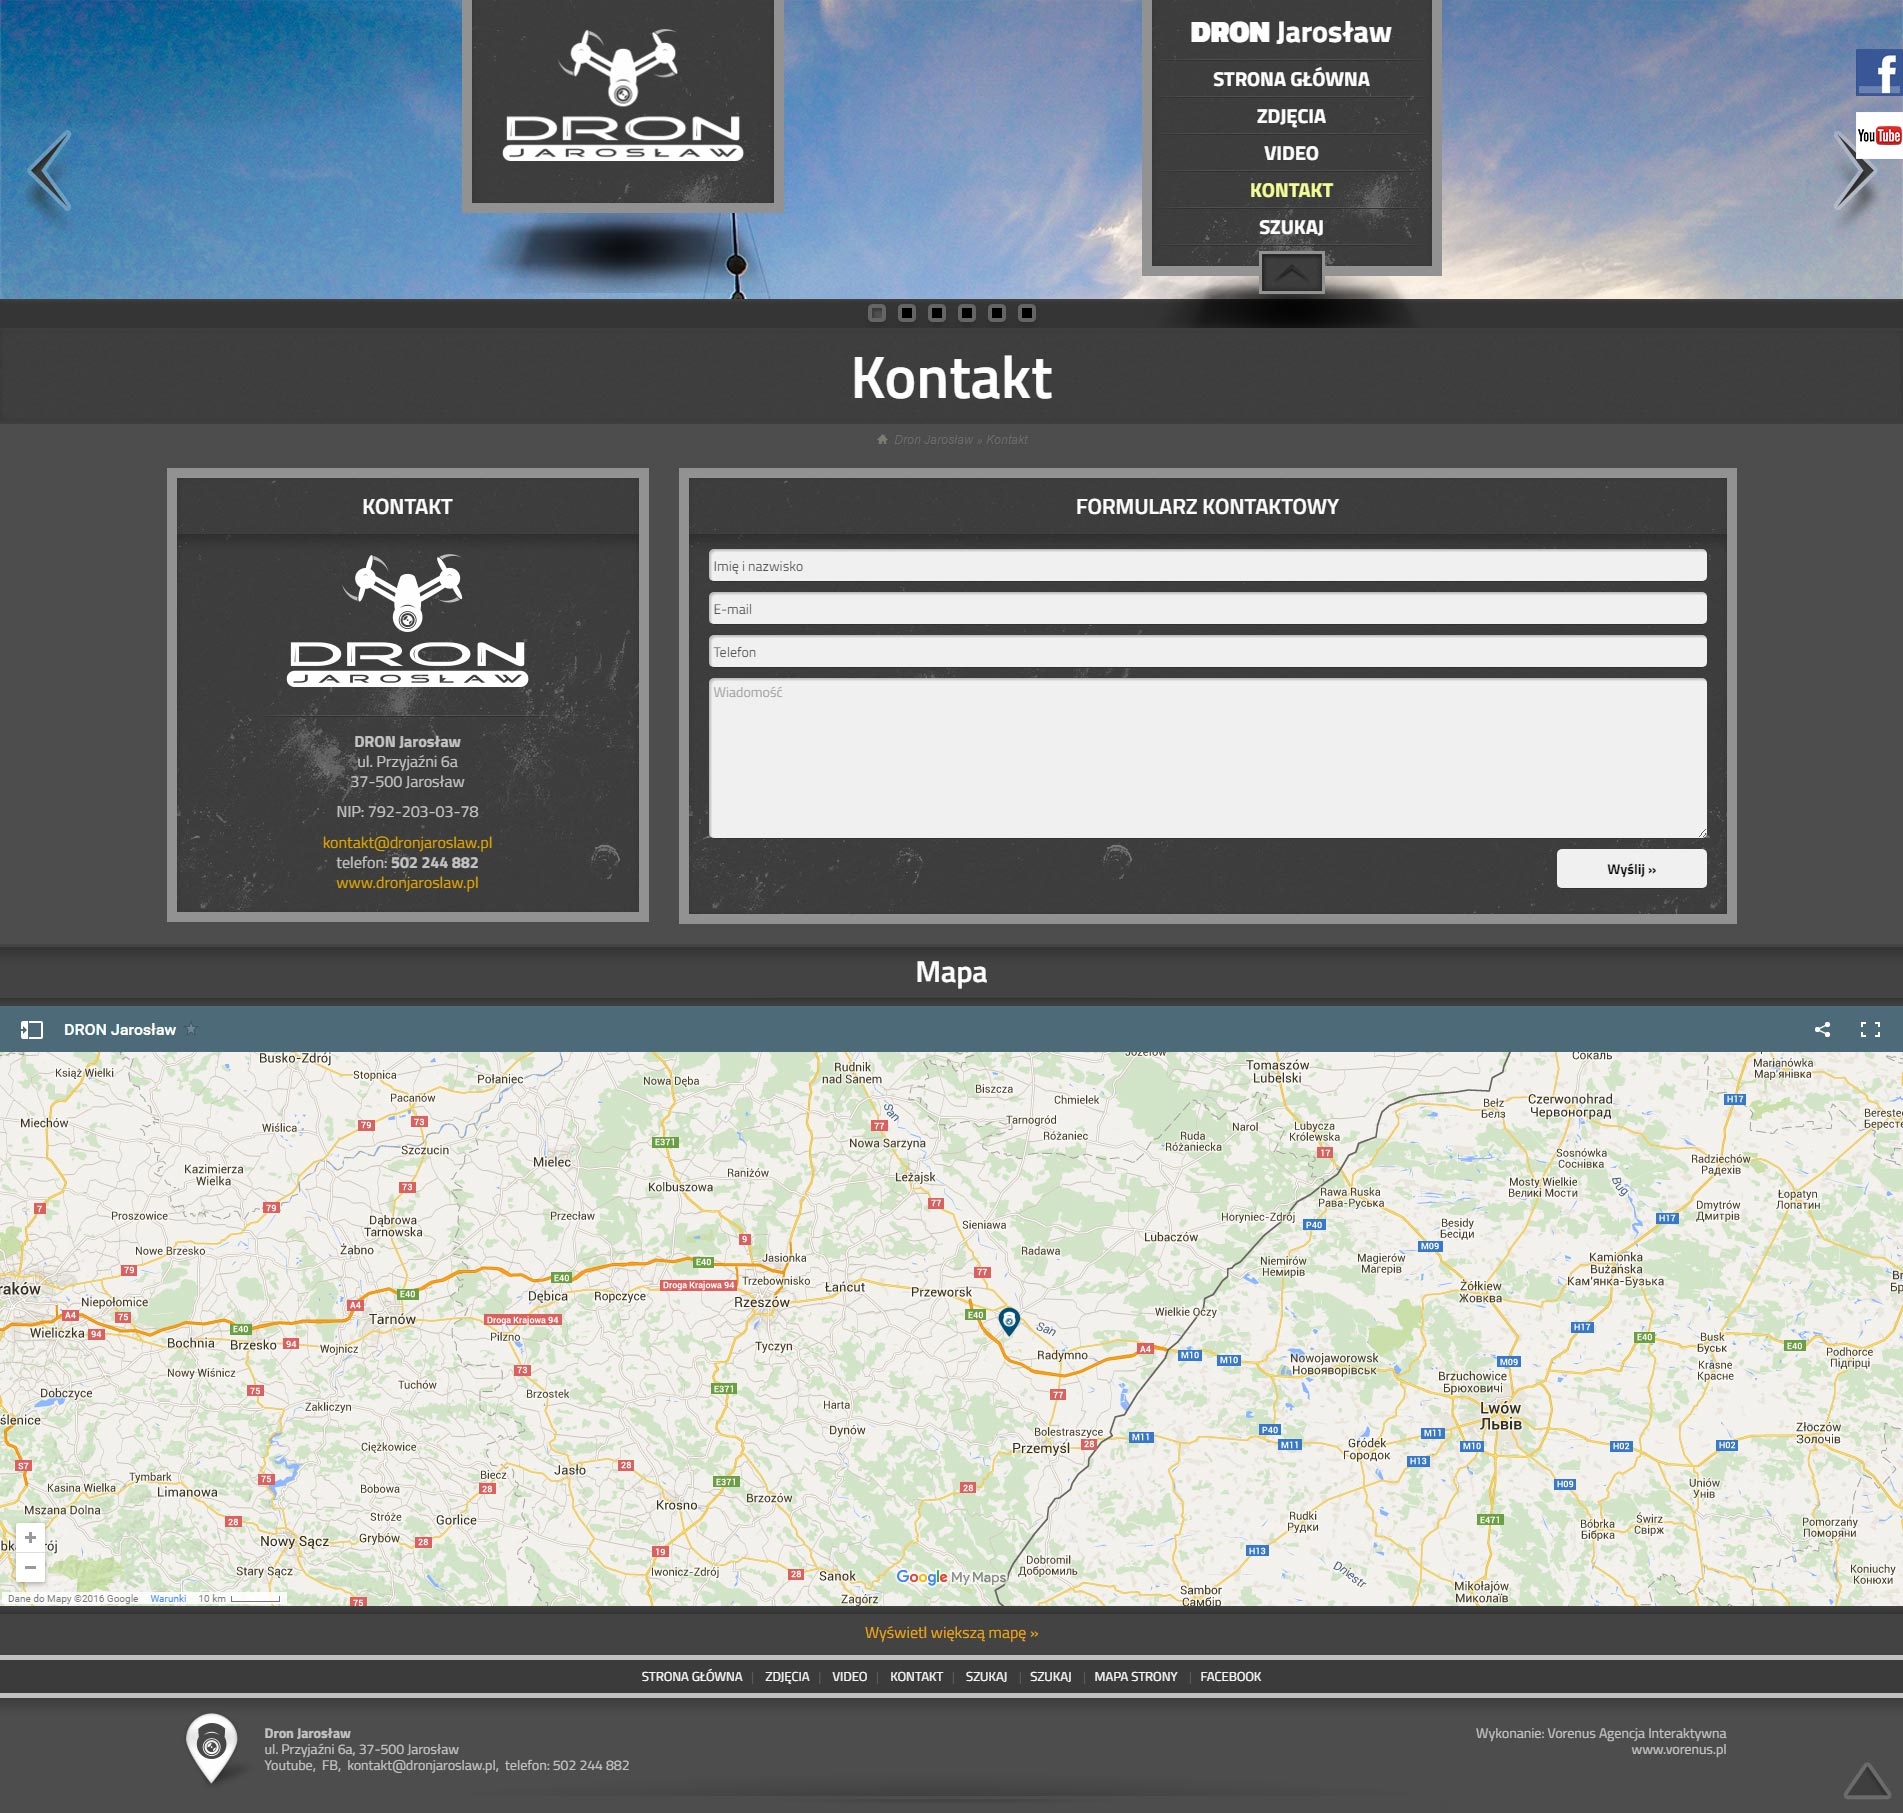
Task: Collapse the navigation menu with chevron
Action: [1291, 272]
